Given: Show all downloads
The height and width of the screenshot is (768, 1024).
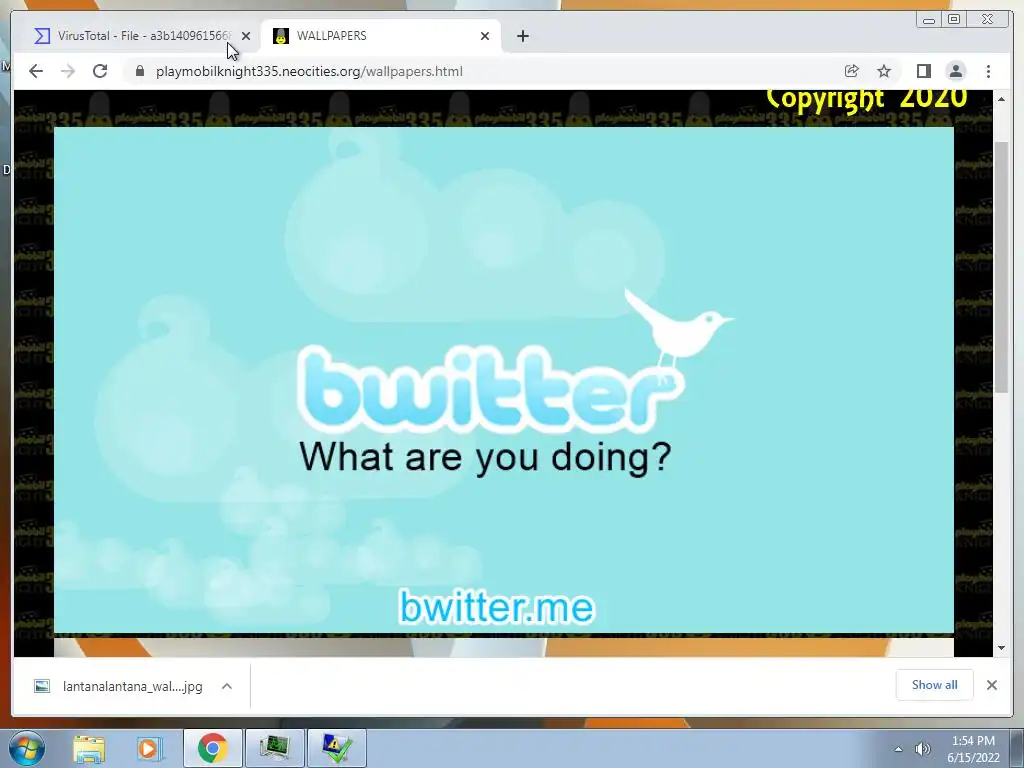Looking at the screenshot, I should (x=935, y=685).
